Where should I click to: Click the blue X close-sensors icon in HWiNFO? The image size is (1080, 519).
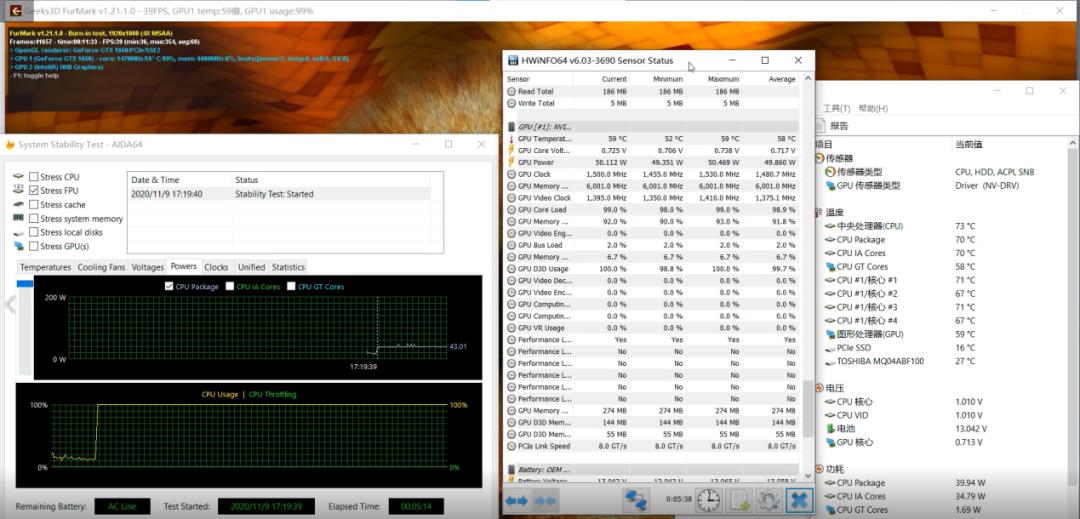pos(798,500)
